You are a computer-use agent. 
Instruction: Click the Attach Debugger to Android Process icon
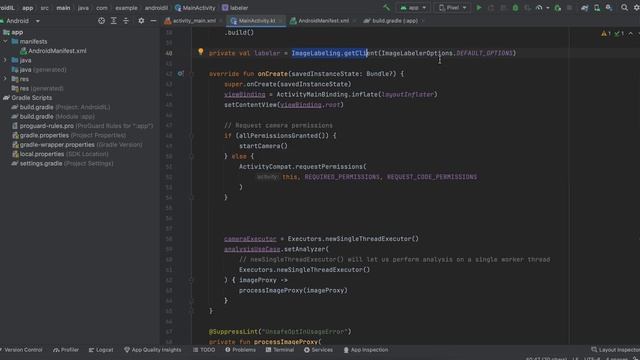click(x=558, y=8)
